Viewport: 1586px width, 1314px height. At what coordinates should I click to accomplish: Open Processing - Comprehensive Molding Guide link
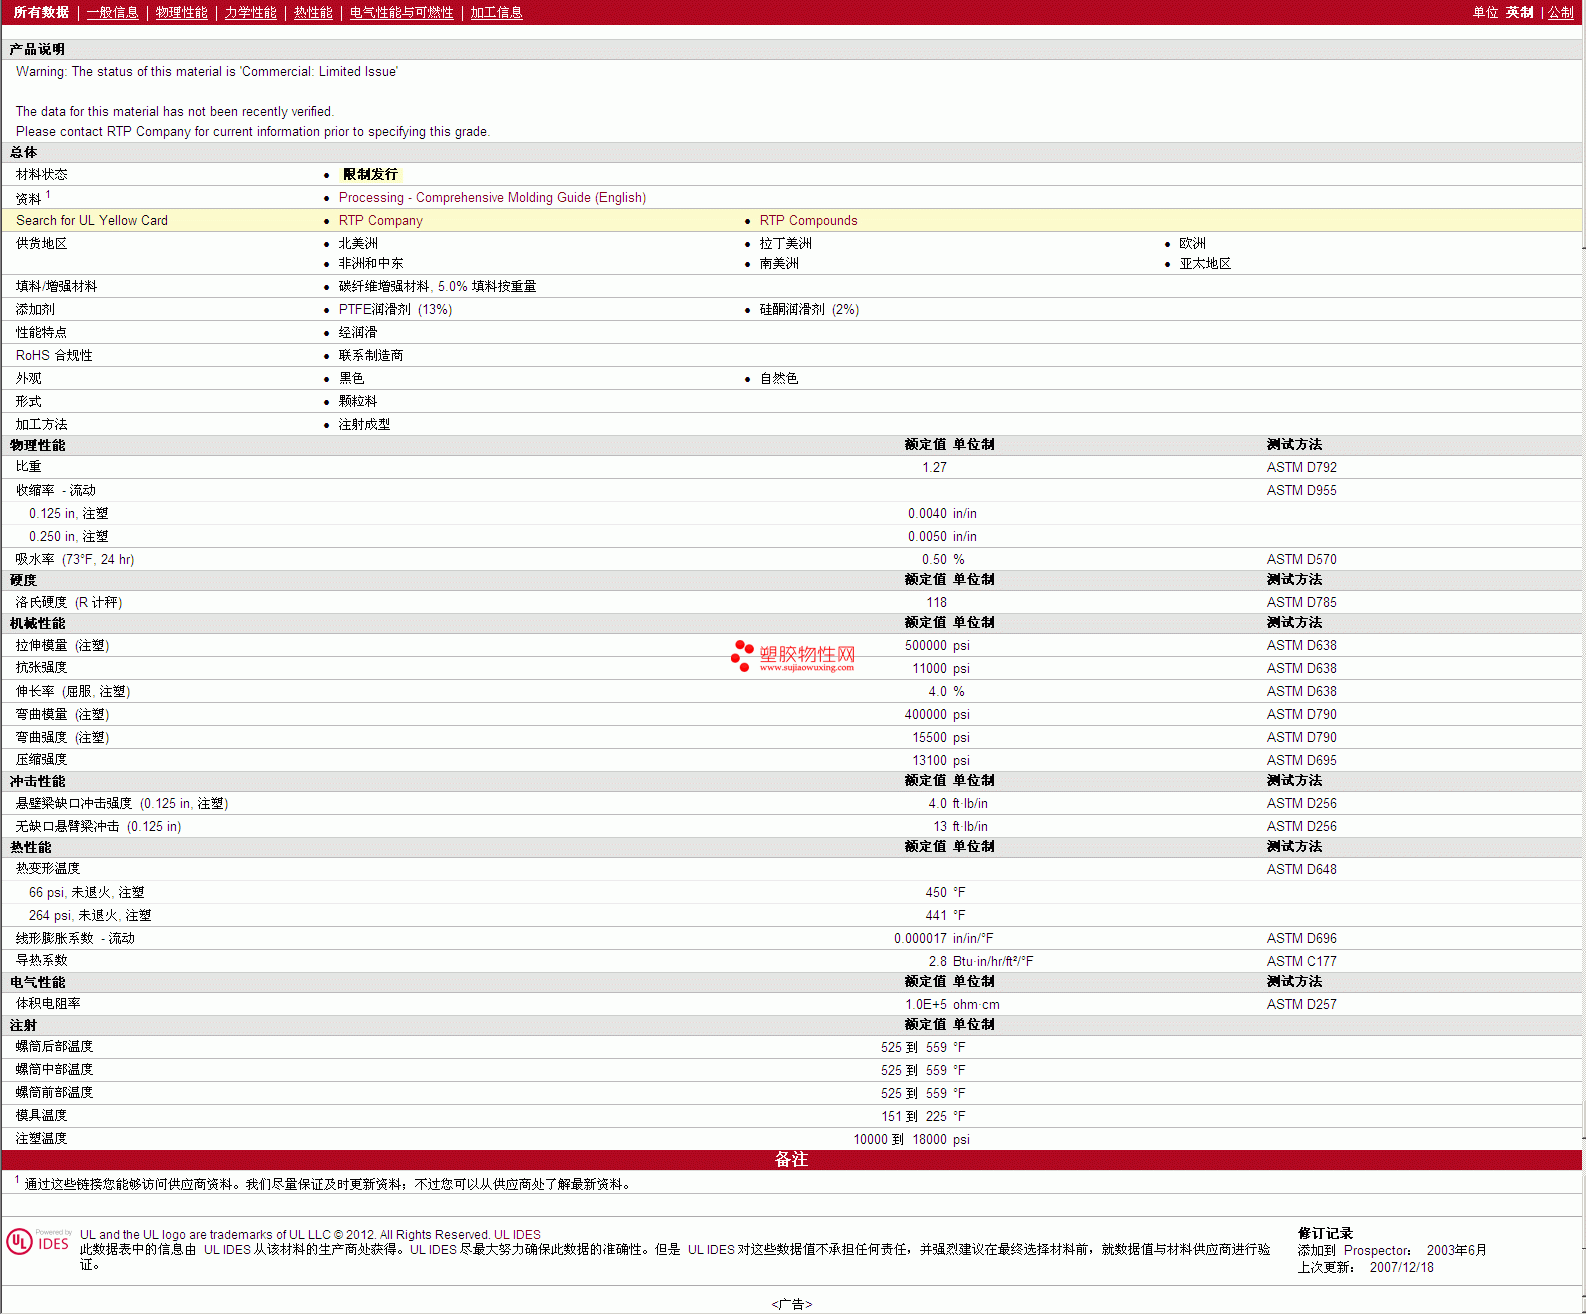[492, 198]
